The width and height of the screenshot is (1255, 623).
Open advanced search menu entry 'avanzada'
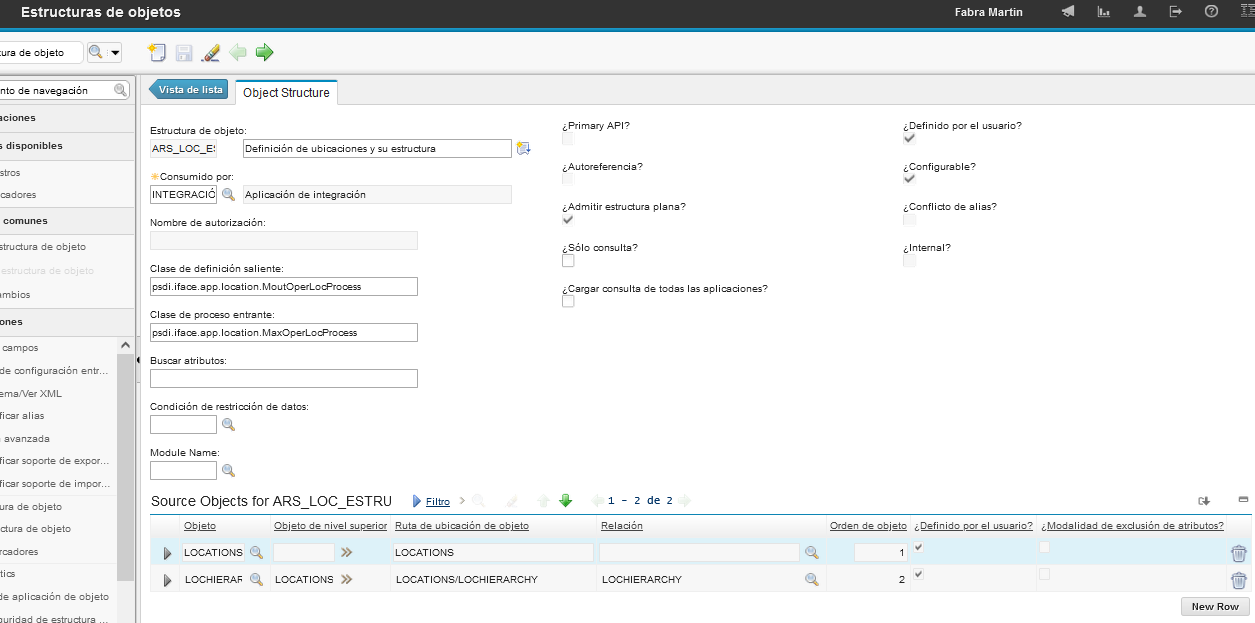click(x=25, y=438)
